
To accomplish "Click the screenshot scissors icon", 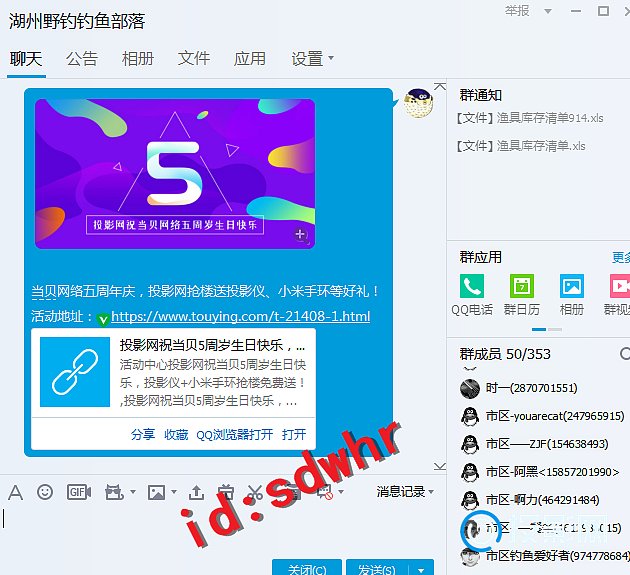I will 255,492.
